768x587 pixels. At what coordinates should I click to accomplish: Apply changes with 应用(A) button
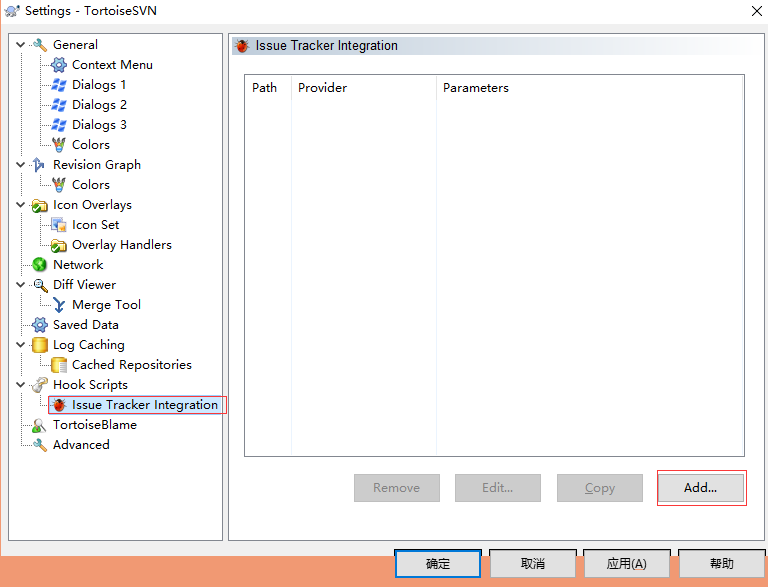626,564
